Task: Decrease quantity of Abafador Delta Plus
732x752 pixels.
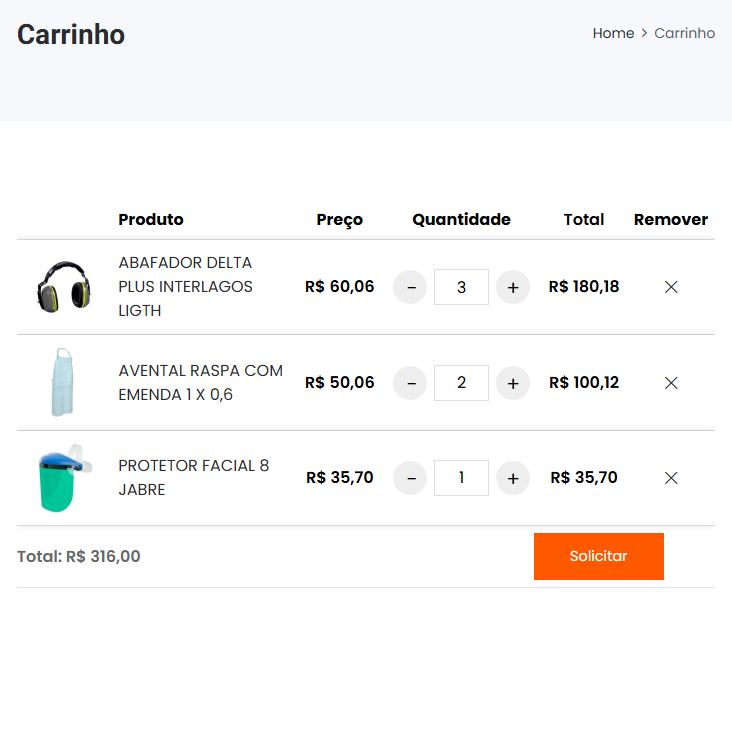Action: pyautogui.click(x=410, y=287)
